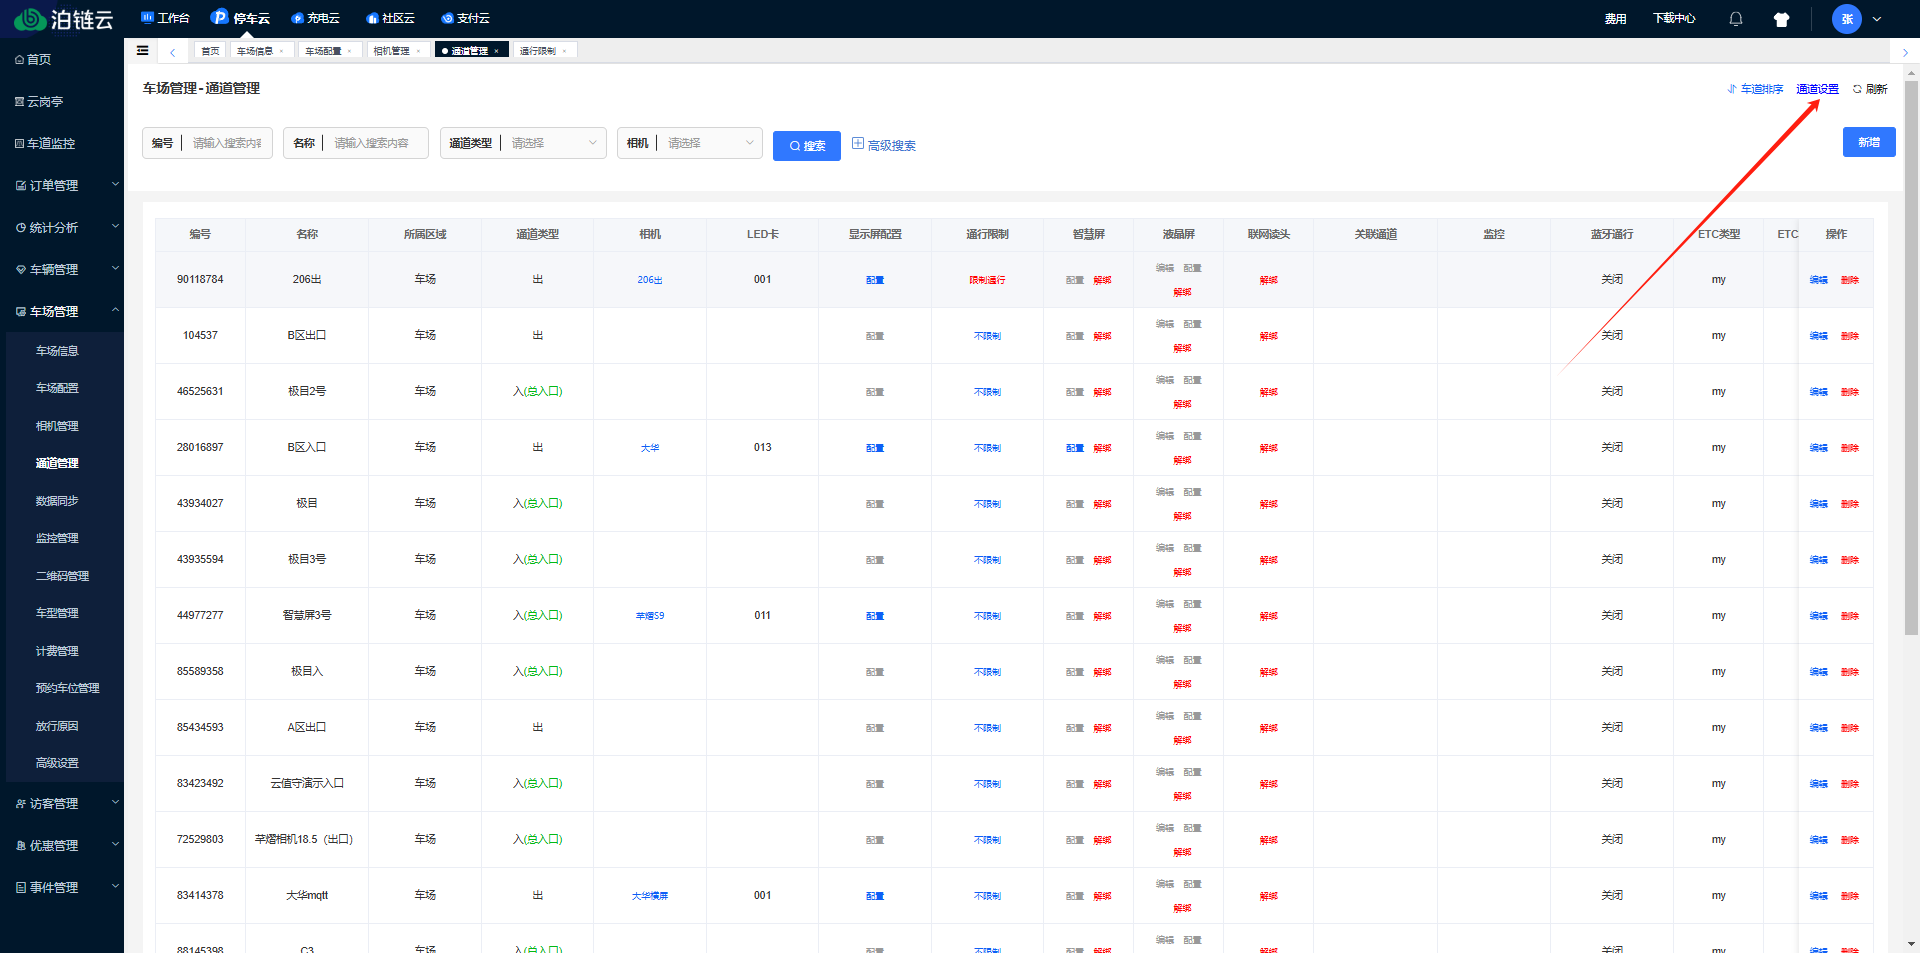Open the 社区云 top menu

point(390,18)
